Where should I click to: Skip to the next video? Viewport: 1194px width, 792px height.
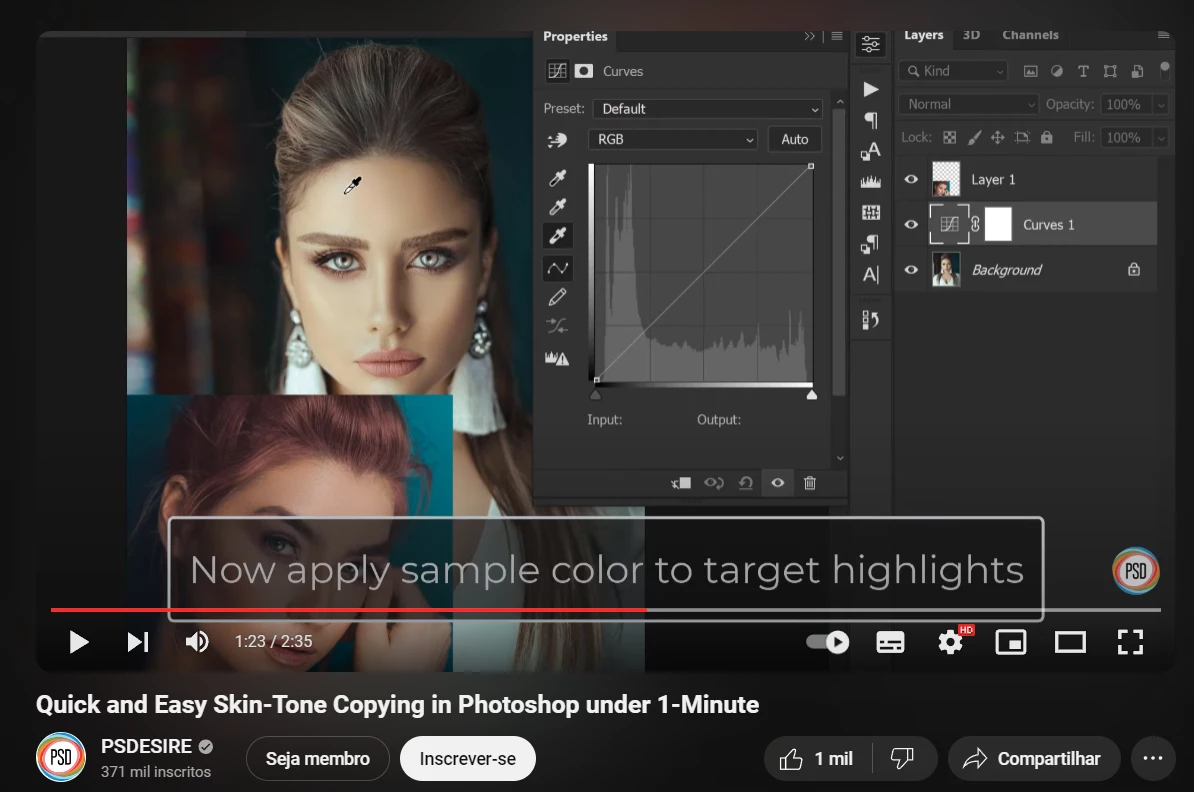(138, 642)
